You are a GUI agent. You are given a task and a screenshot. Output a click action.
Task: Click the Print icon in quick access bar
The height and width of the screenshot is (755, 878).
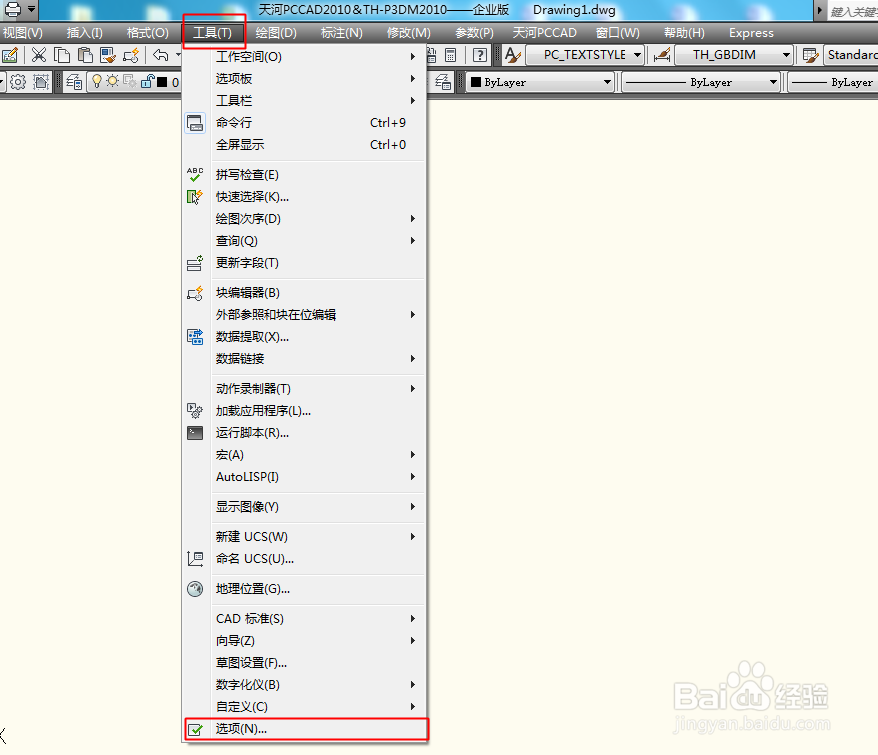pos(12,9)
